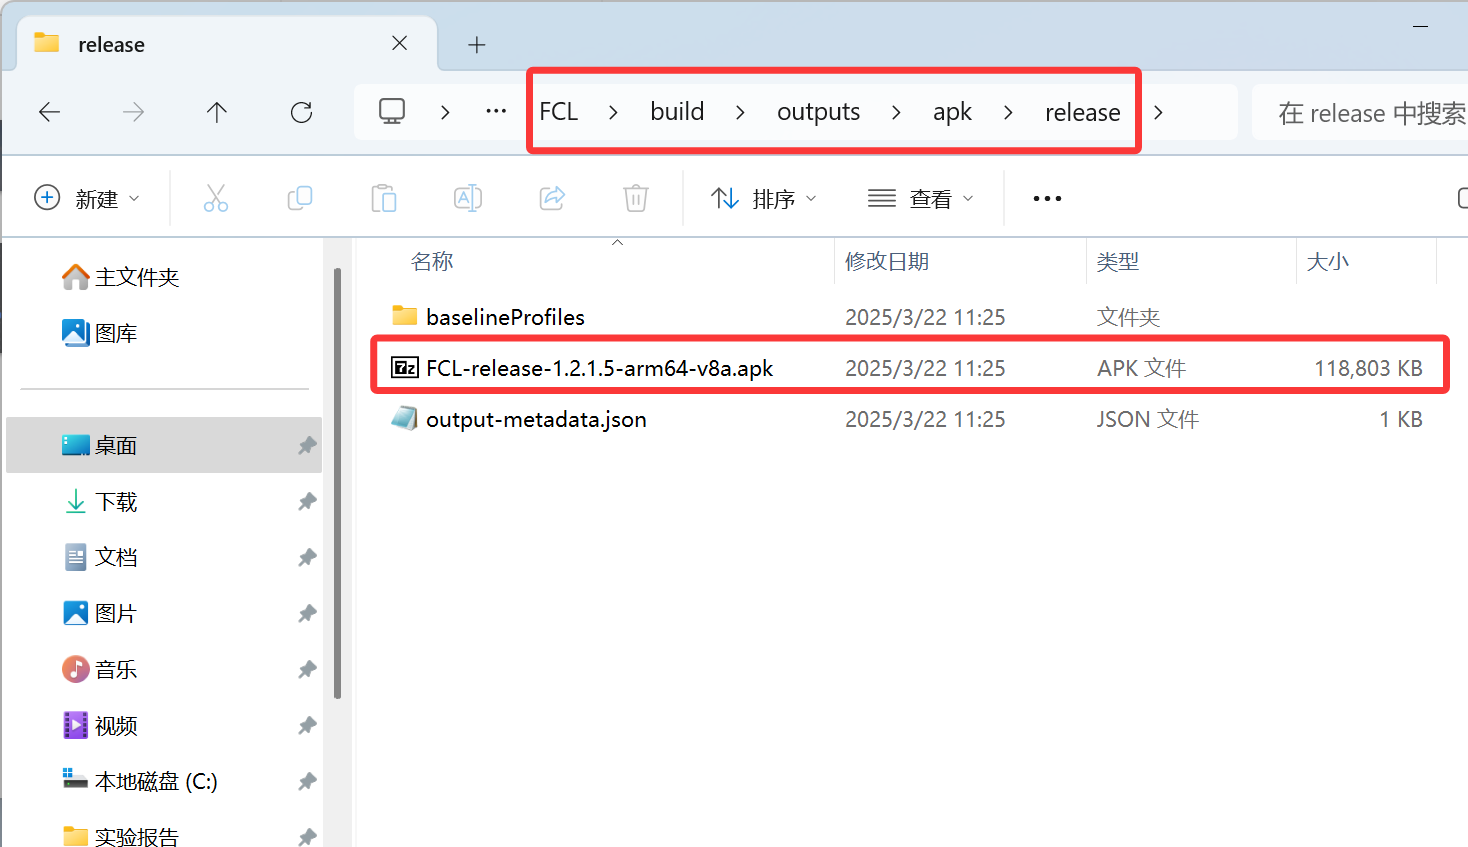Select the baselineProfiles folder
Screen dimensions: 1468x847
[505, 317]
